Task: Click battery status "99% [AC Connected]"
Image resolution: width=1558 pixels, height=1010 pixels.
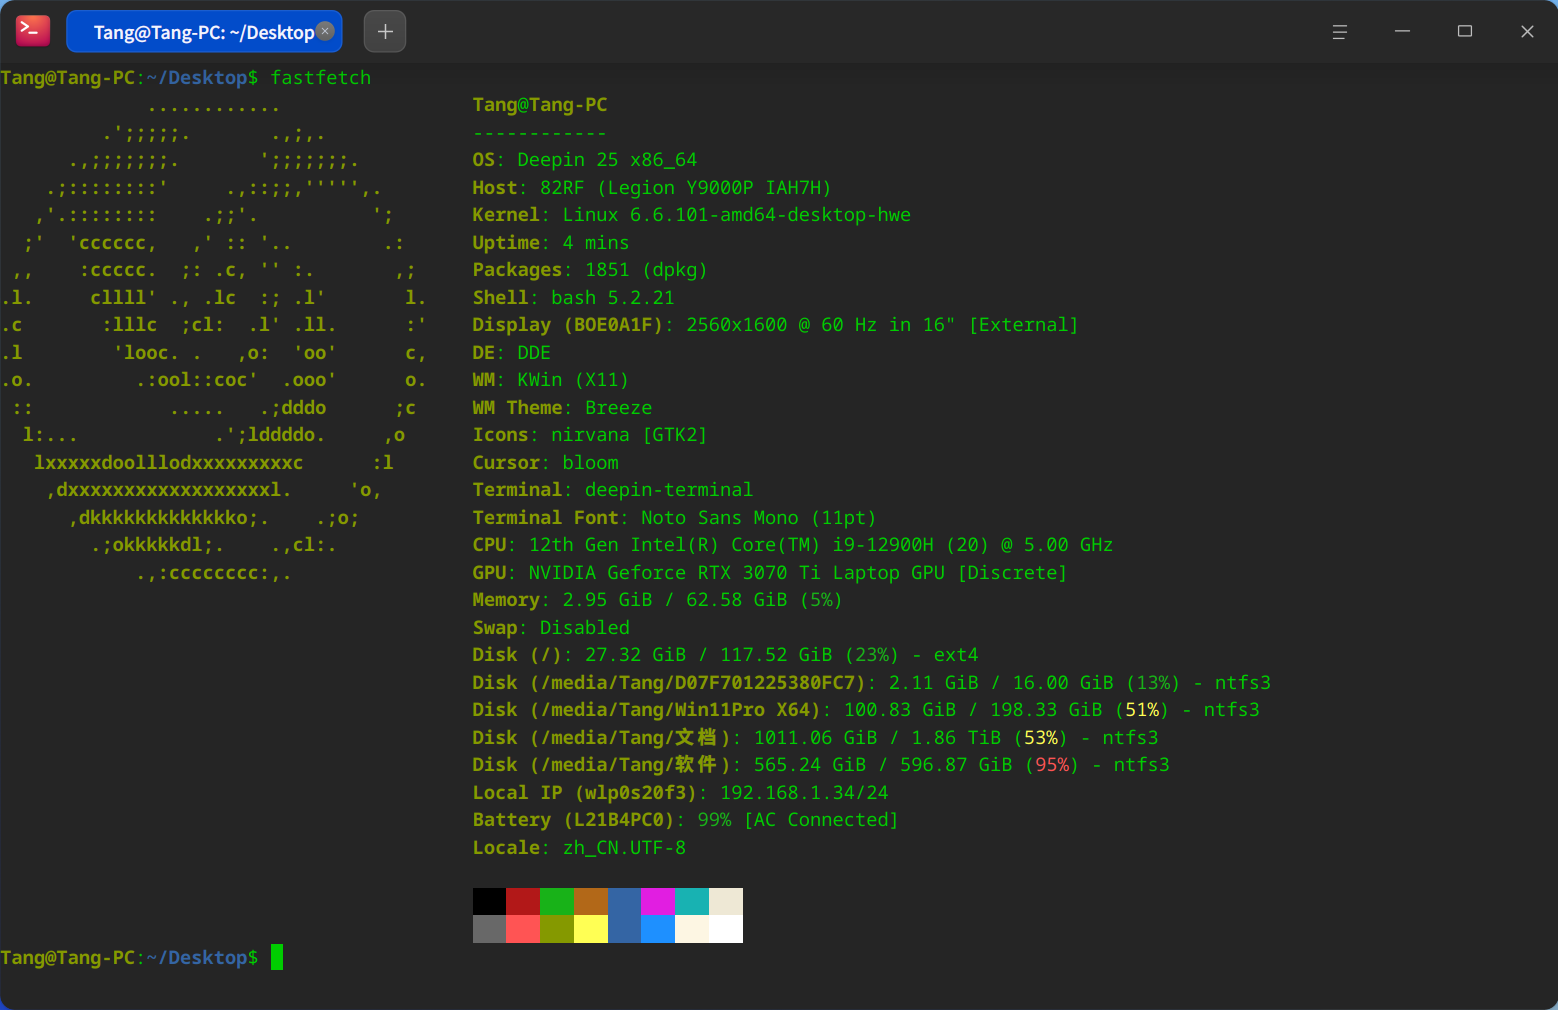Action: [798, 820]
